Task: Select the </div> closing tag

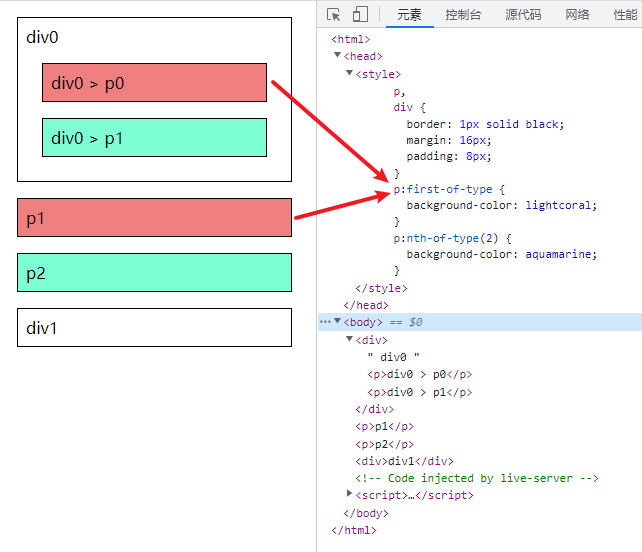Action: coord(375,409)
